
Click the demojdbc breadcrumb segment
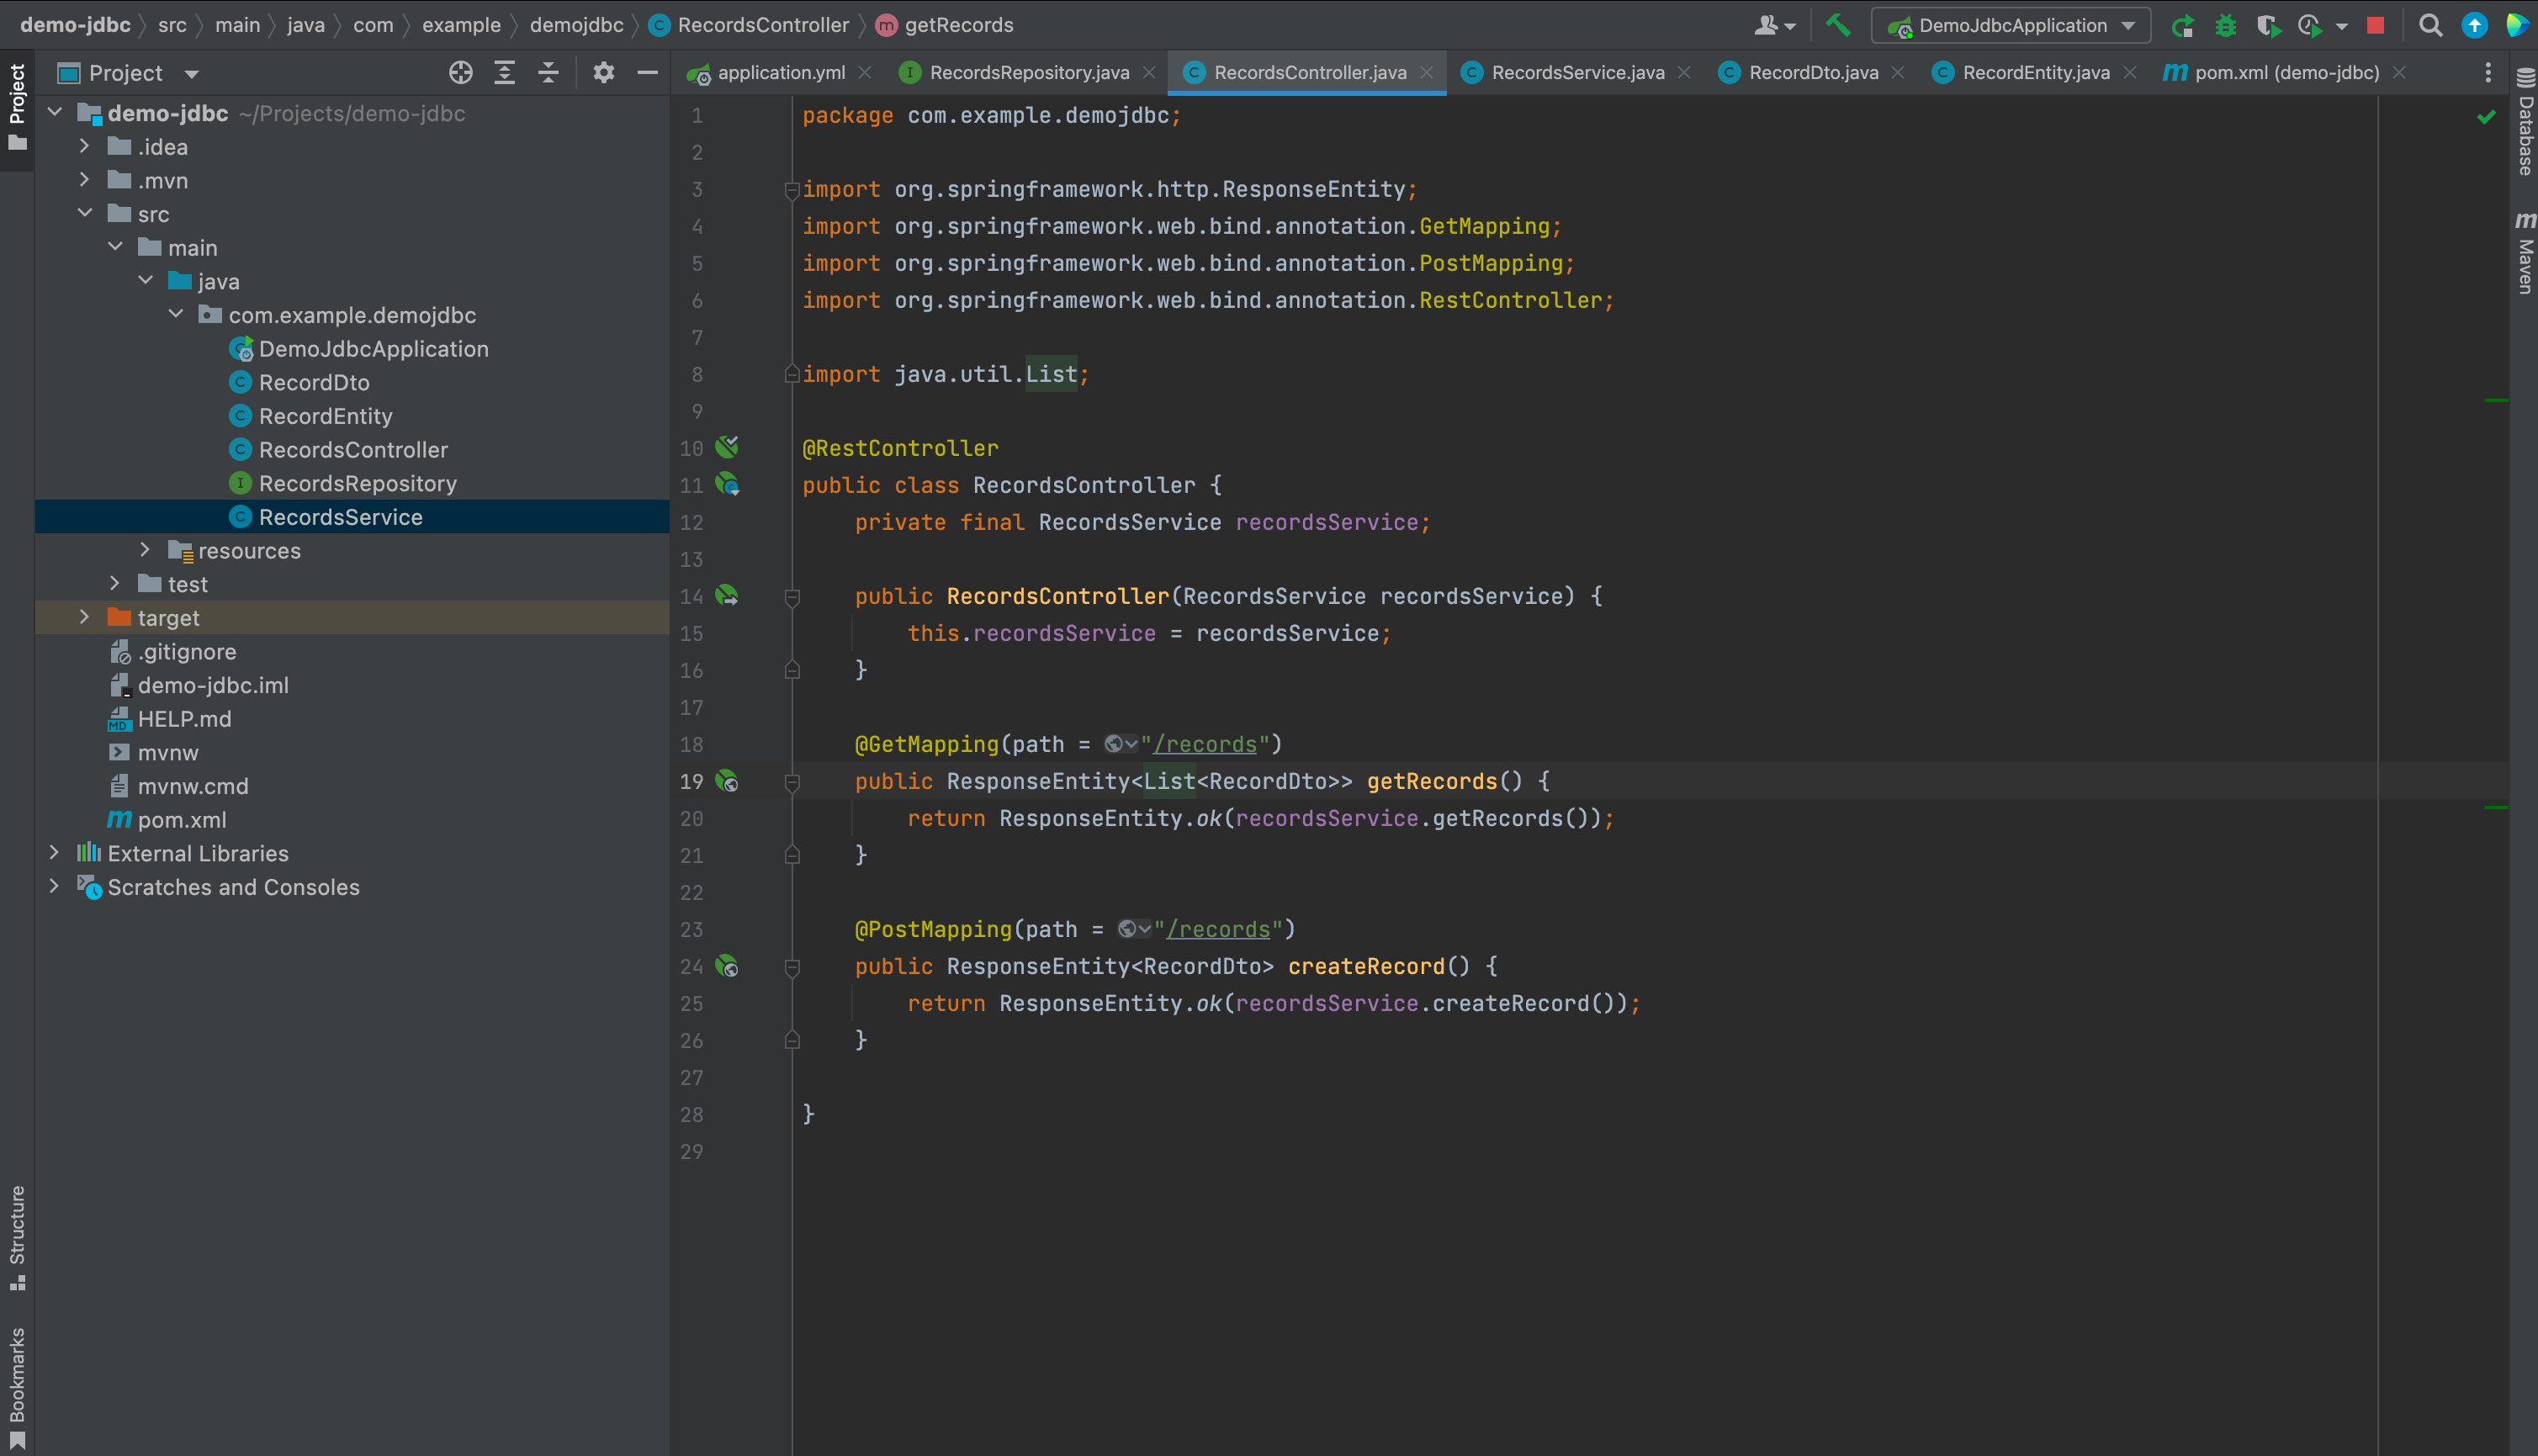click(x=576, y=25)
